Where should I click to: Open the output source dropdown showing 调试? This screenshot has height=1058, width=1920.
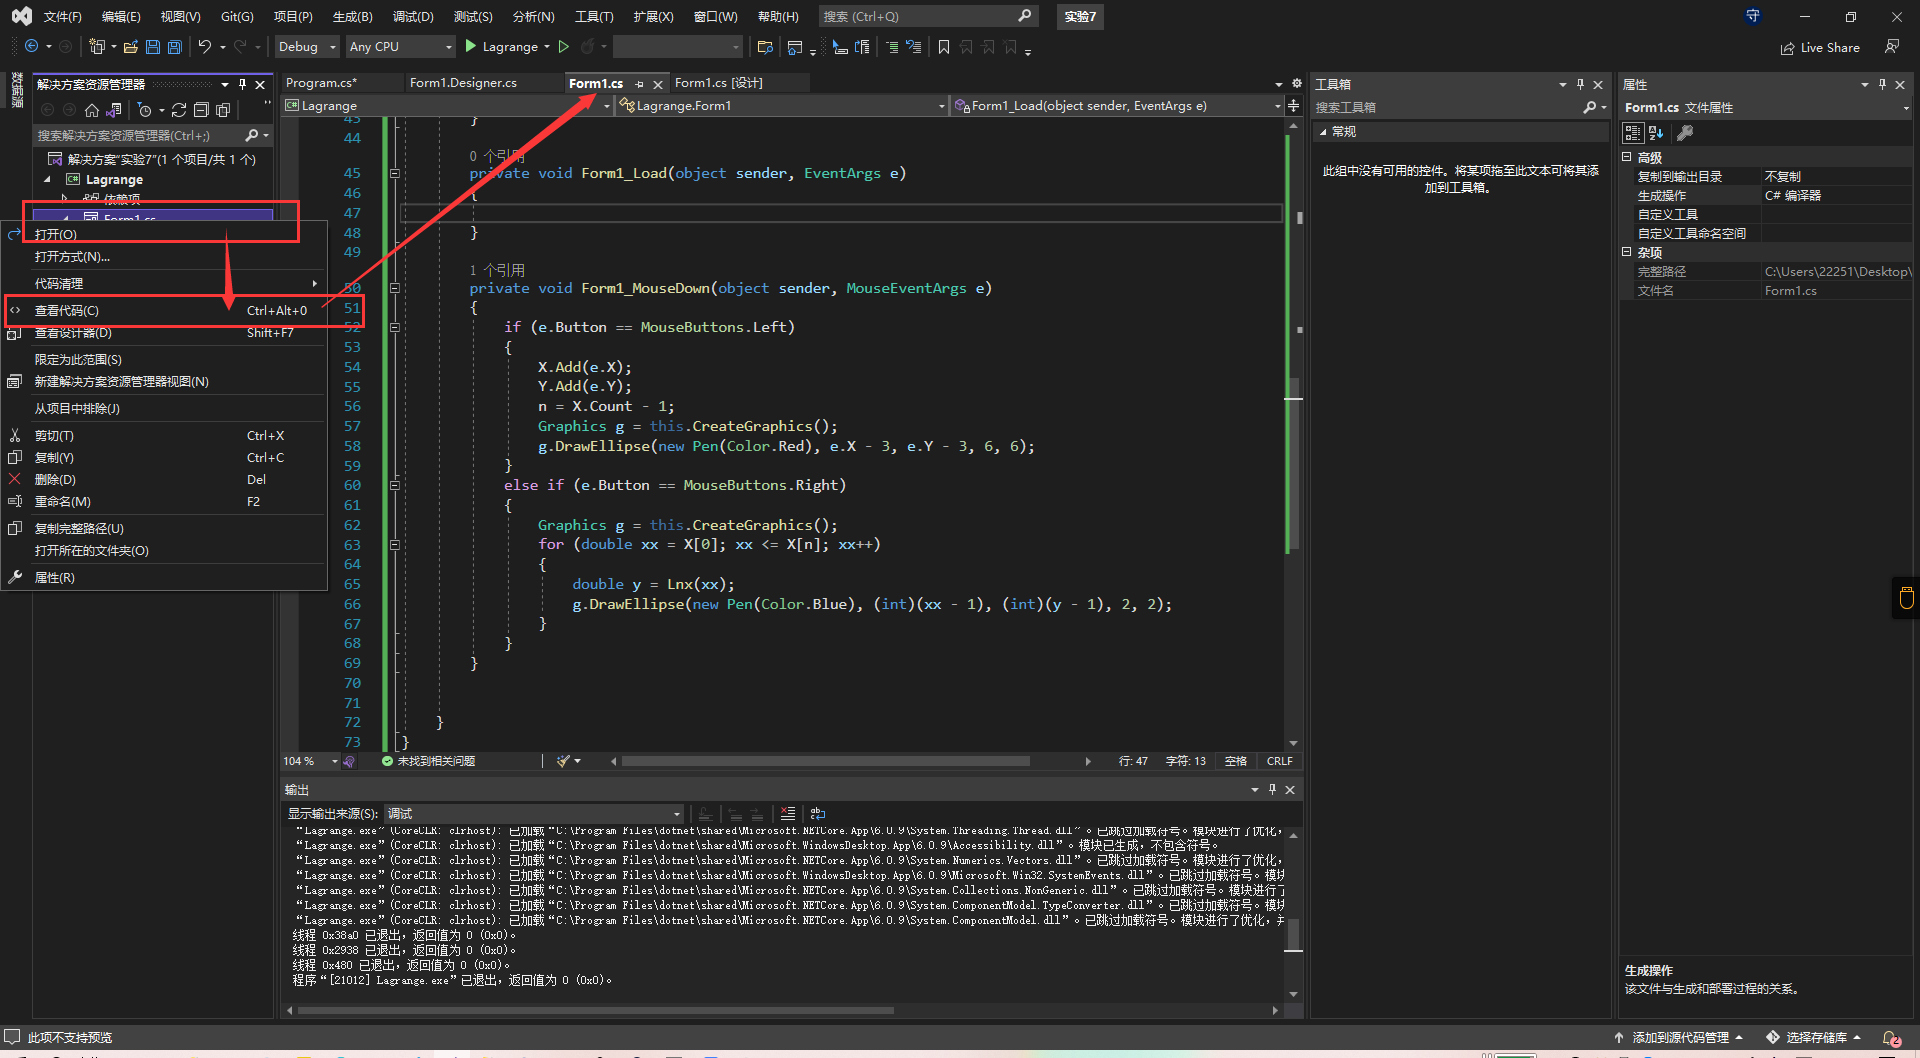[x=534, y=814]
